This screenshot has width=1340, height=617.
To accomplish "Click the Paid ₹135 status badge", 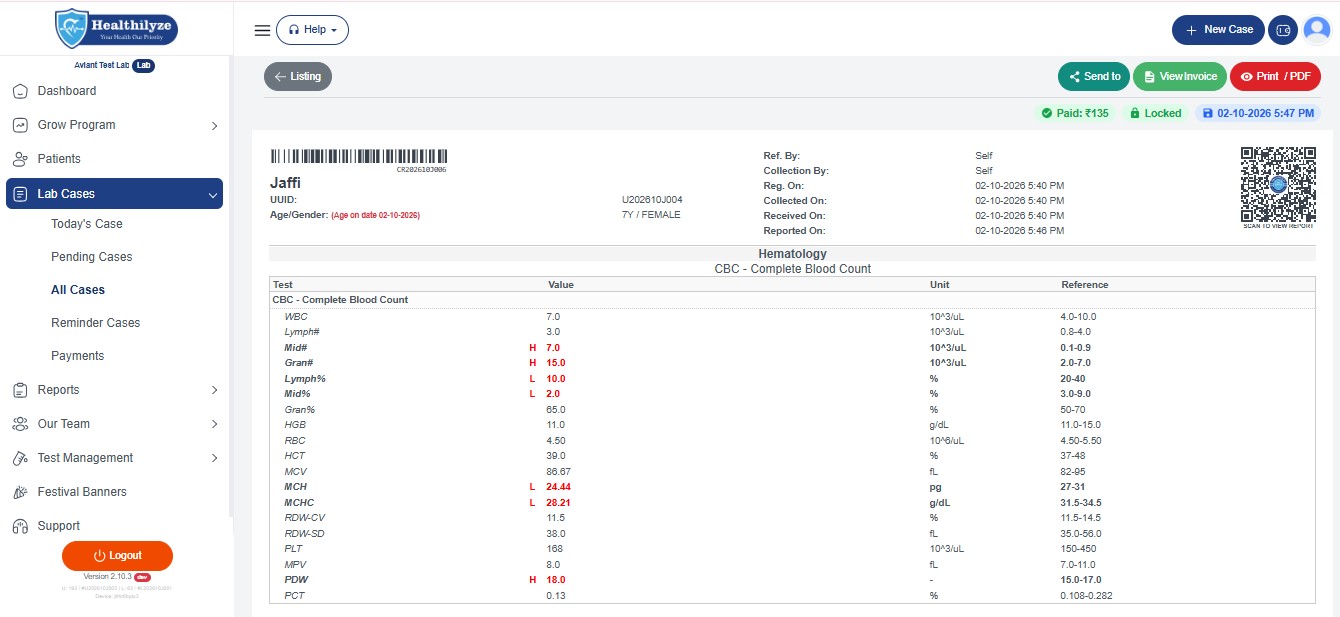I will [1075, 113].
